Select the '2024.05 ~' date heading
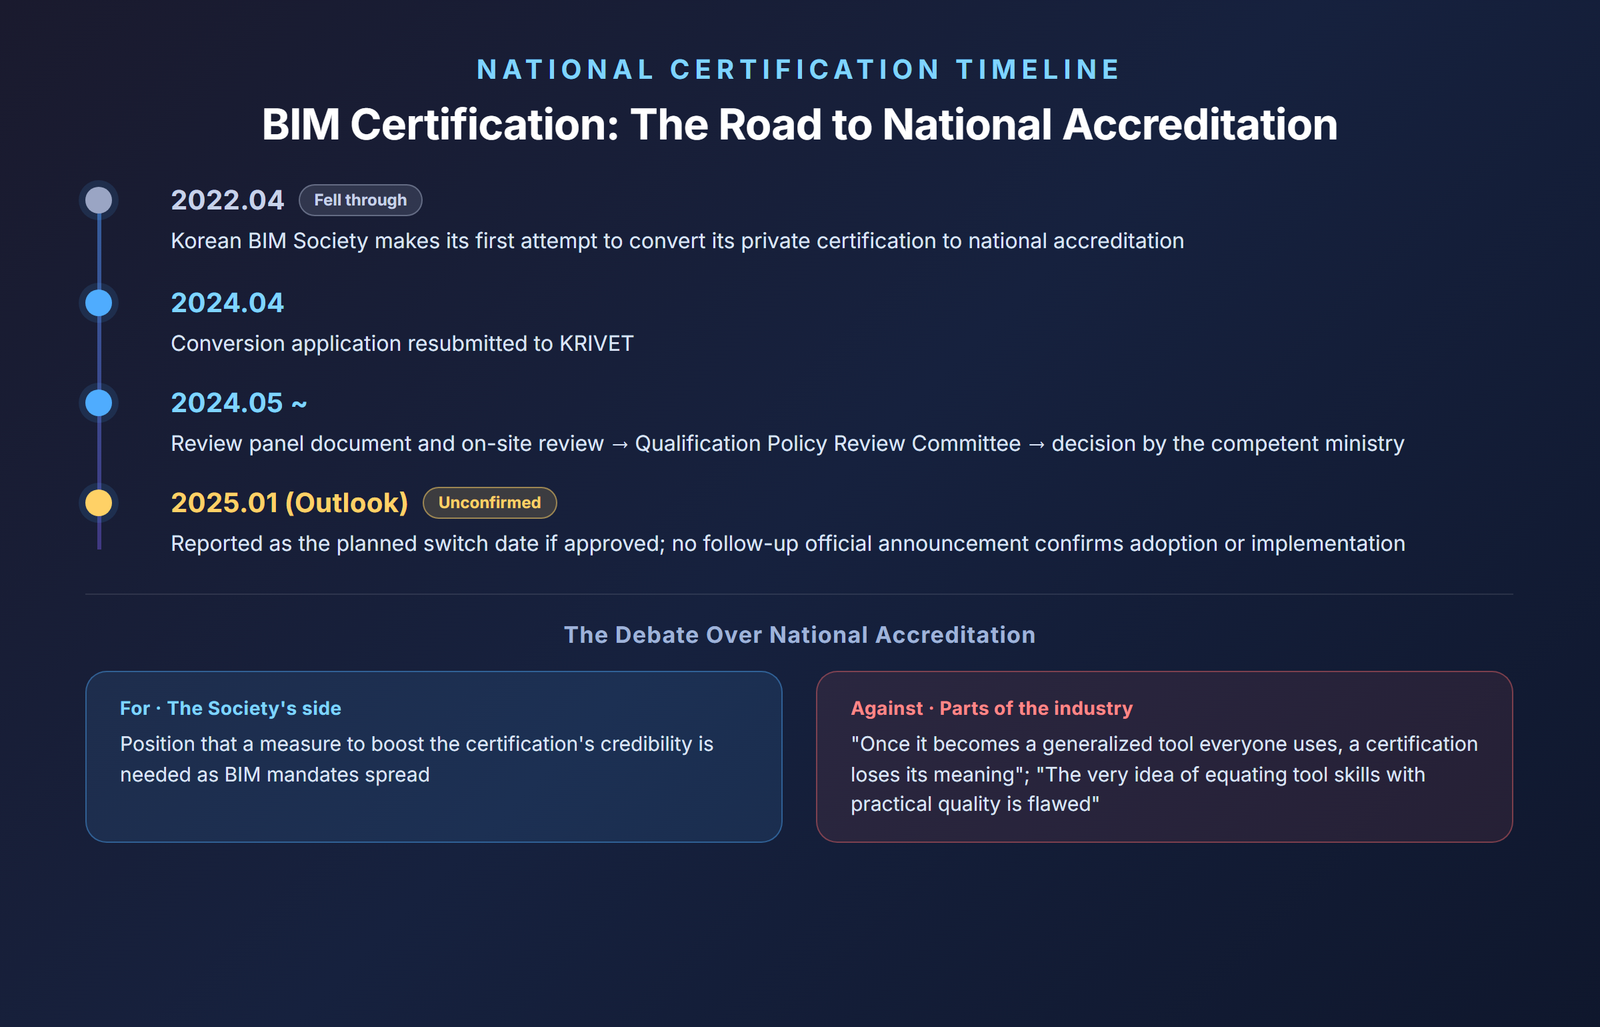The height and width of the screenshot is (1027, 1600). click(239, 403)
